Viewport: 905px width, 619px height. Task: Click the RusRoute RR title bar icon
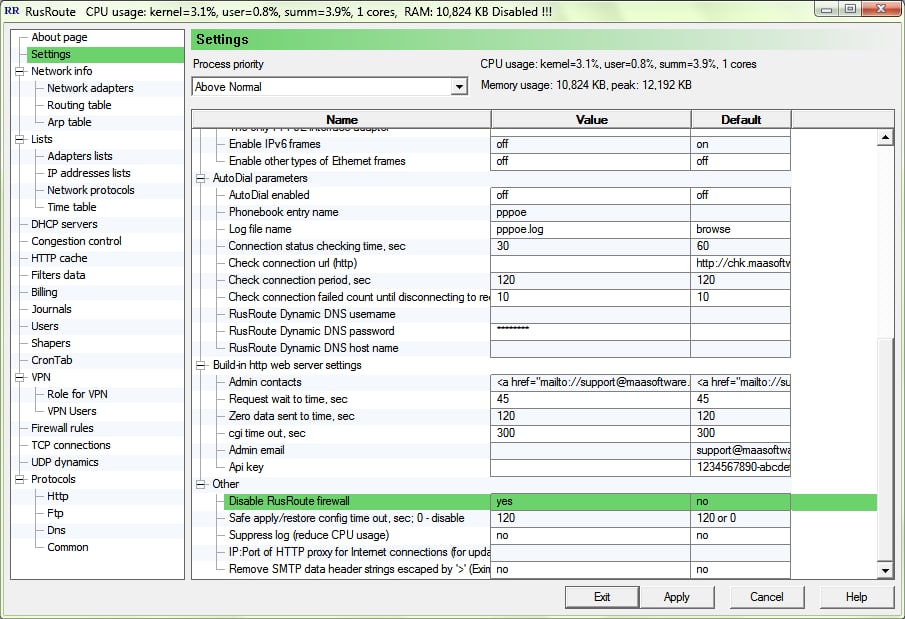[12, 10]
